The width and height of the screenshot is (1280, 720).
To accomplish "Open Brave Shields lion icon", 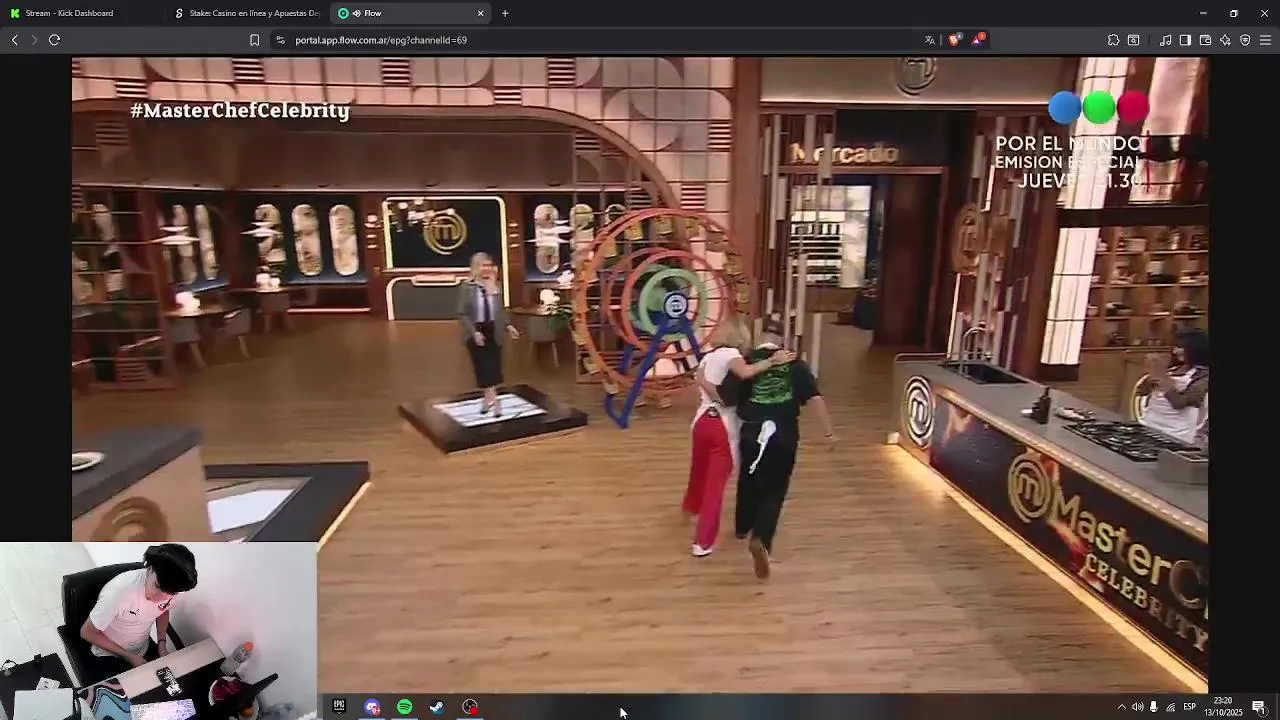I will point(954,40).
